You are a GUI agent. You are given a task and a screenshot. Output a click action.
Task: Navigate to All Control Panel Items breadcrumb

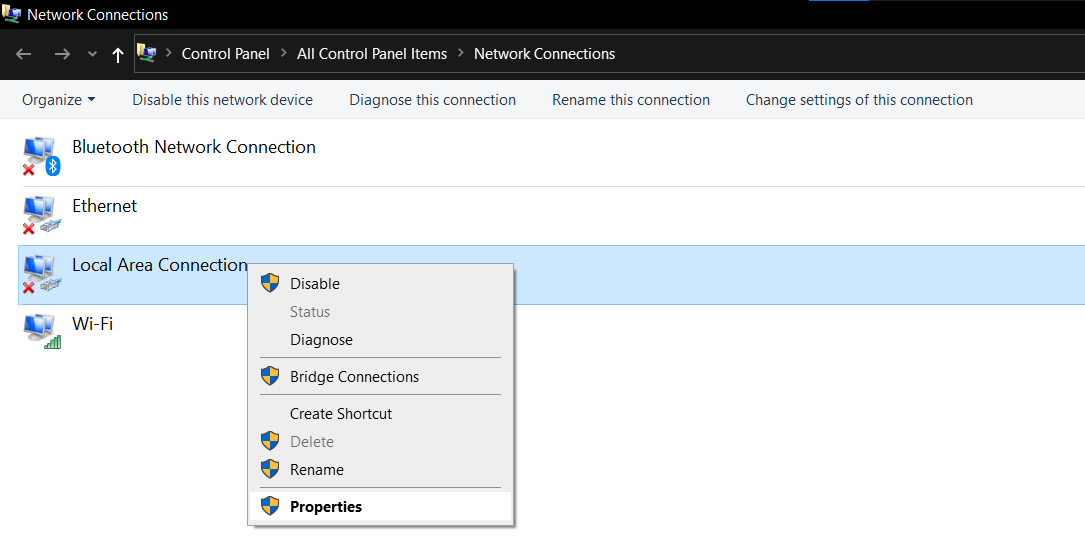coord(372,53)
